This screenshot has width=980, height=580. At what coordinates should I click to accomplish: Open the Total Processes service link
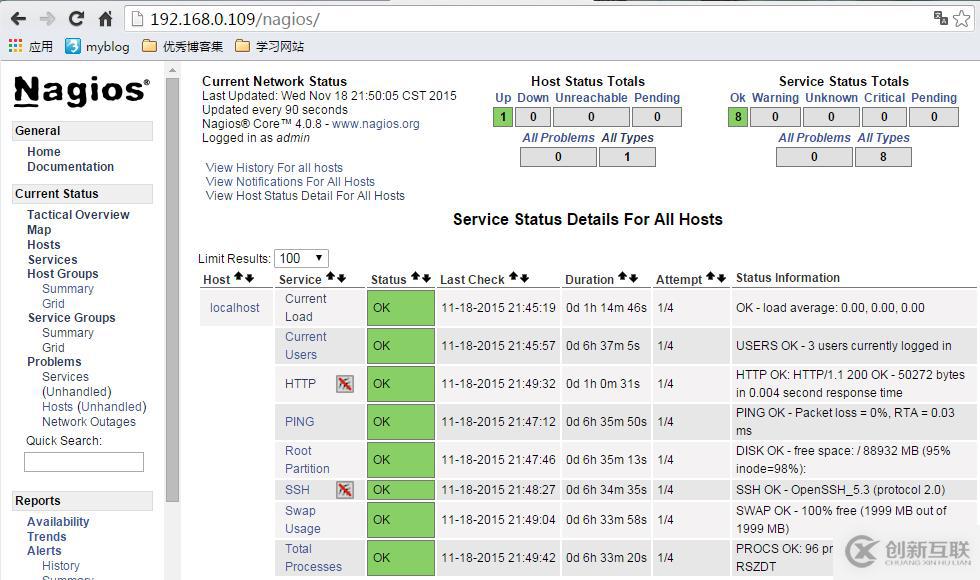coord(313,558)
